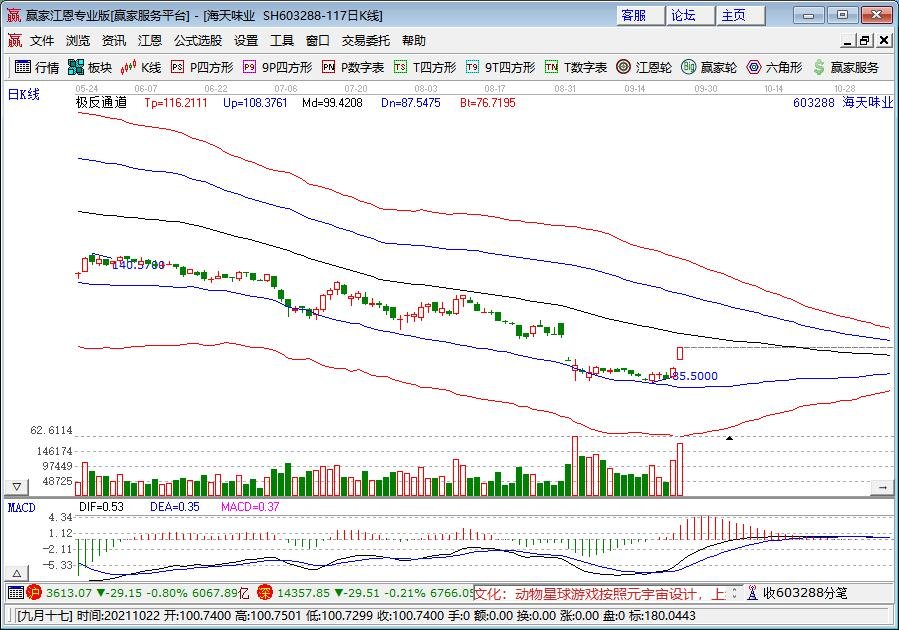Click the MACD indicator label
Image resolution: width=899 pixels, height=630 pixels.
[22, 508]
